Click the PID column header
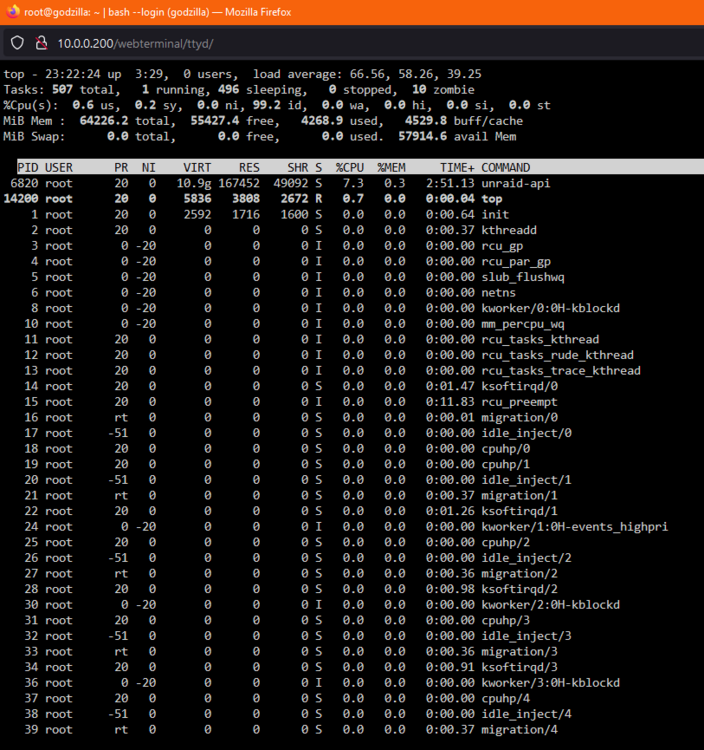Screen dimensions: 704x750 pyautogui.click(x=28, y=167)
